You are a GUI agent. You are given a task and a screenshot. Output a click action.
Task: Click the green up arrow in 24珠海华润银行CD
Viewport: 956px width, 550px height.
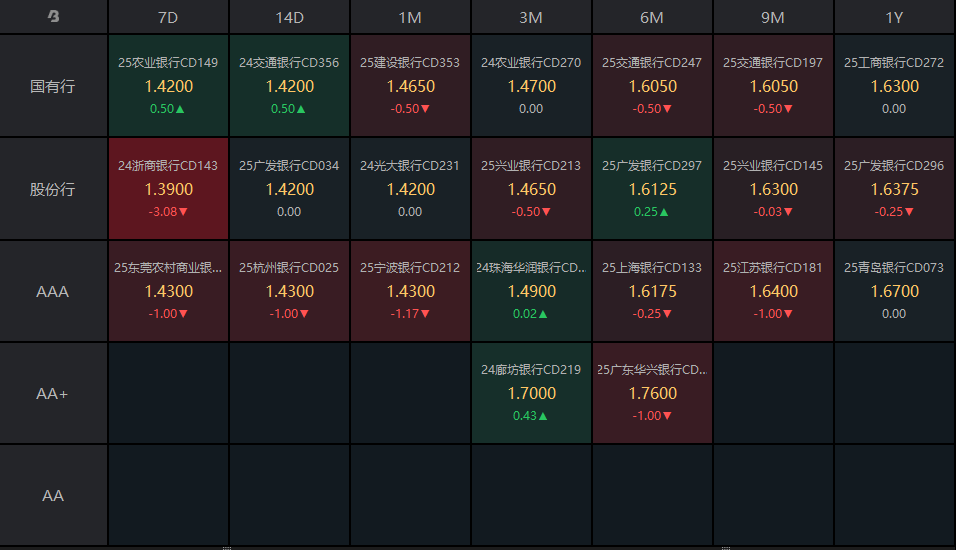543,314
